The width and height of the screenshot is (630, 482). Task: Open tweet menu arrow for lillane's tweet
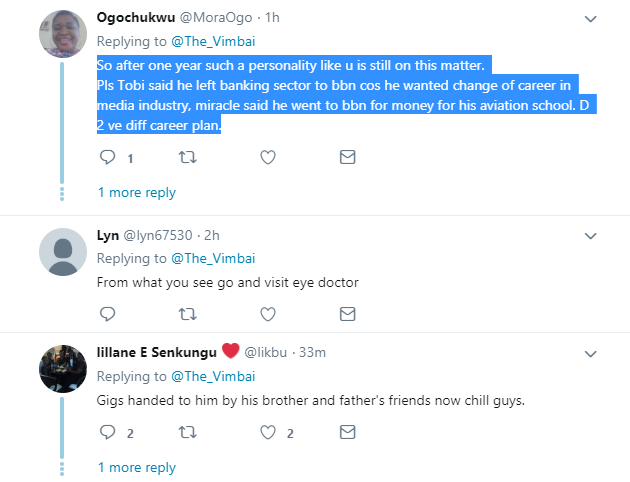(x=590, y=354)
